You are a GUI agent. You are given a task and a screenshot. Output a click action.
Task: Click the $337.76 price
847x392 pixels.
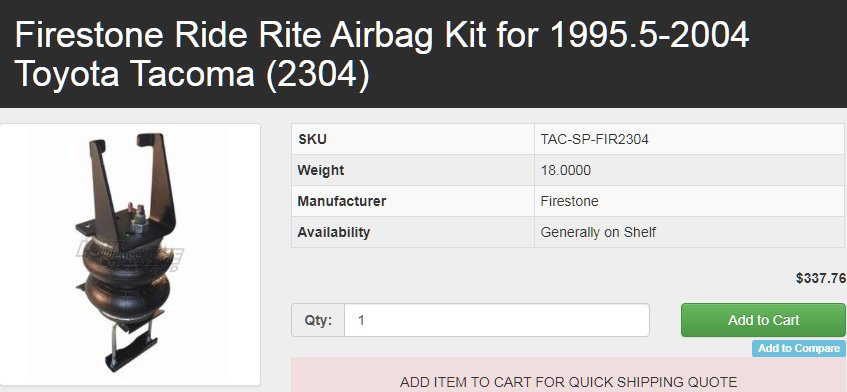coord(821,278)
